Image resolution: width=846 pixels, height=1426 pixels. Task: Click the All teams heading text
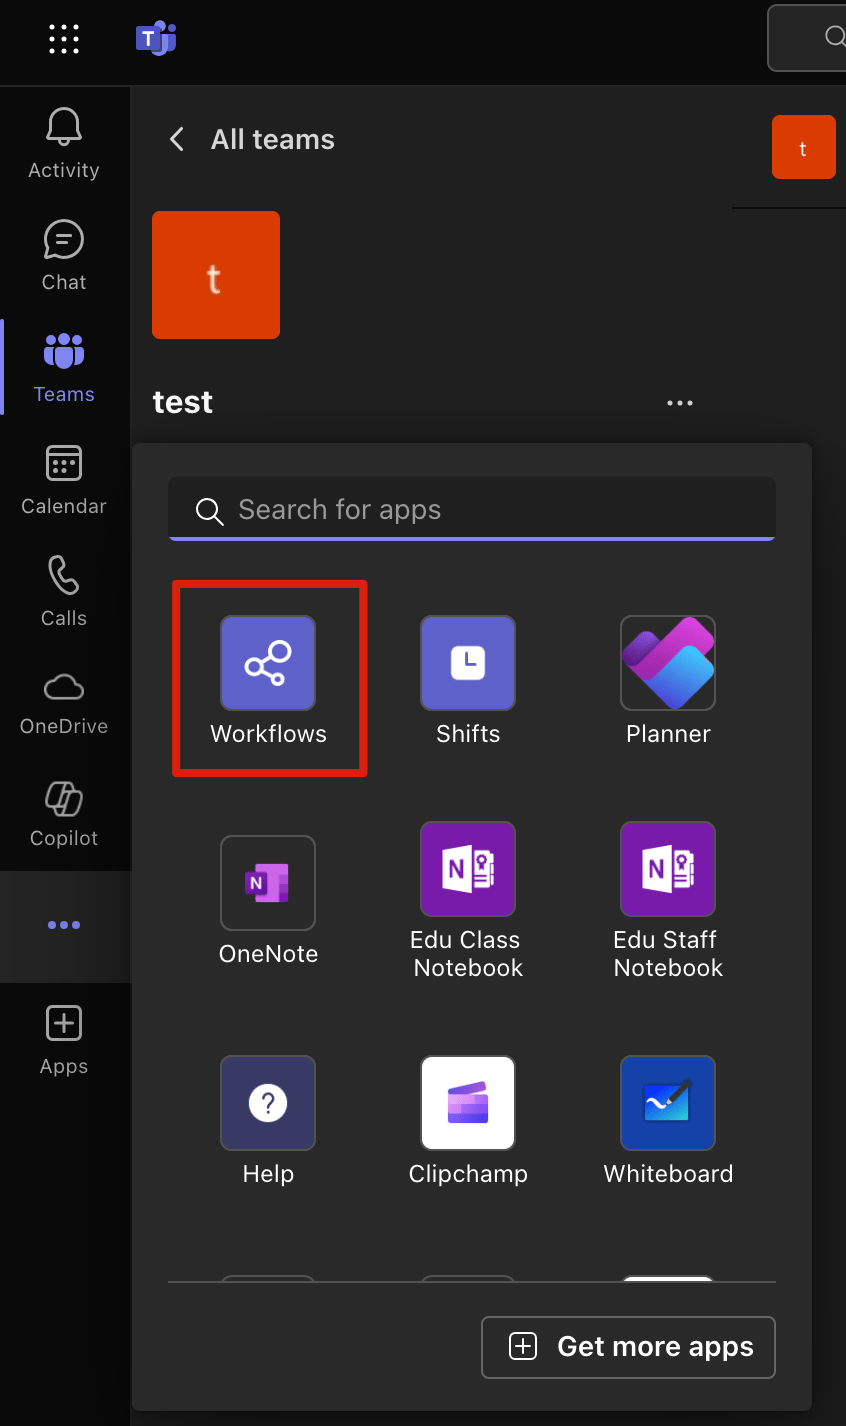tap(273, 139)
